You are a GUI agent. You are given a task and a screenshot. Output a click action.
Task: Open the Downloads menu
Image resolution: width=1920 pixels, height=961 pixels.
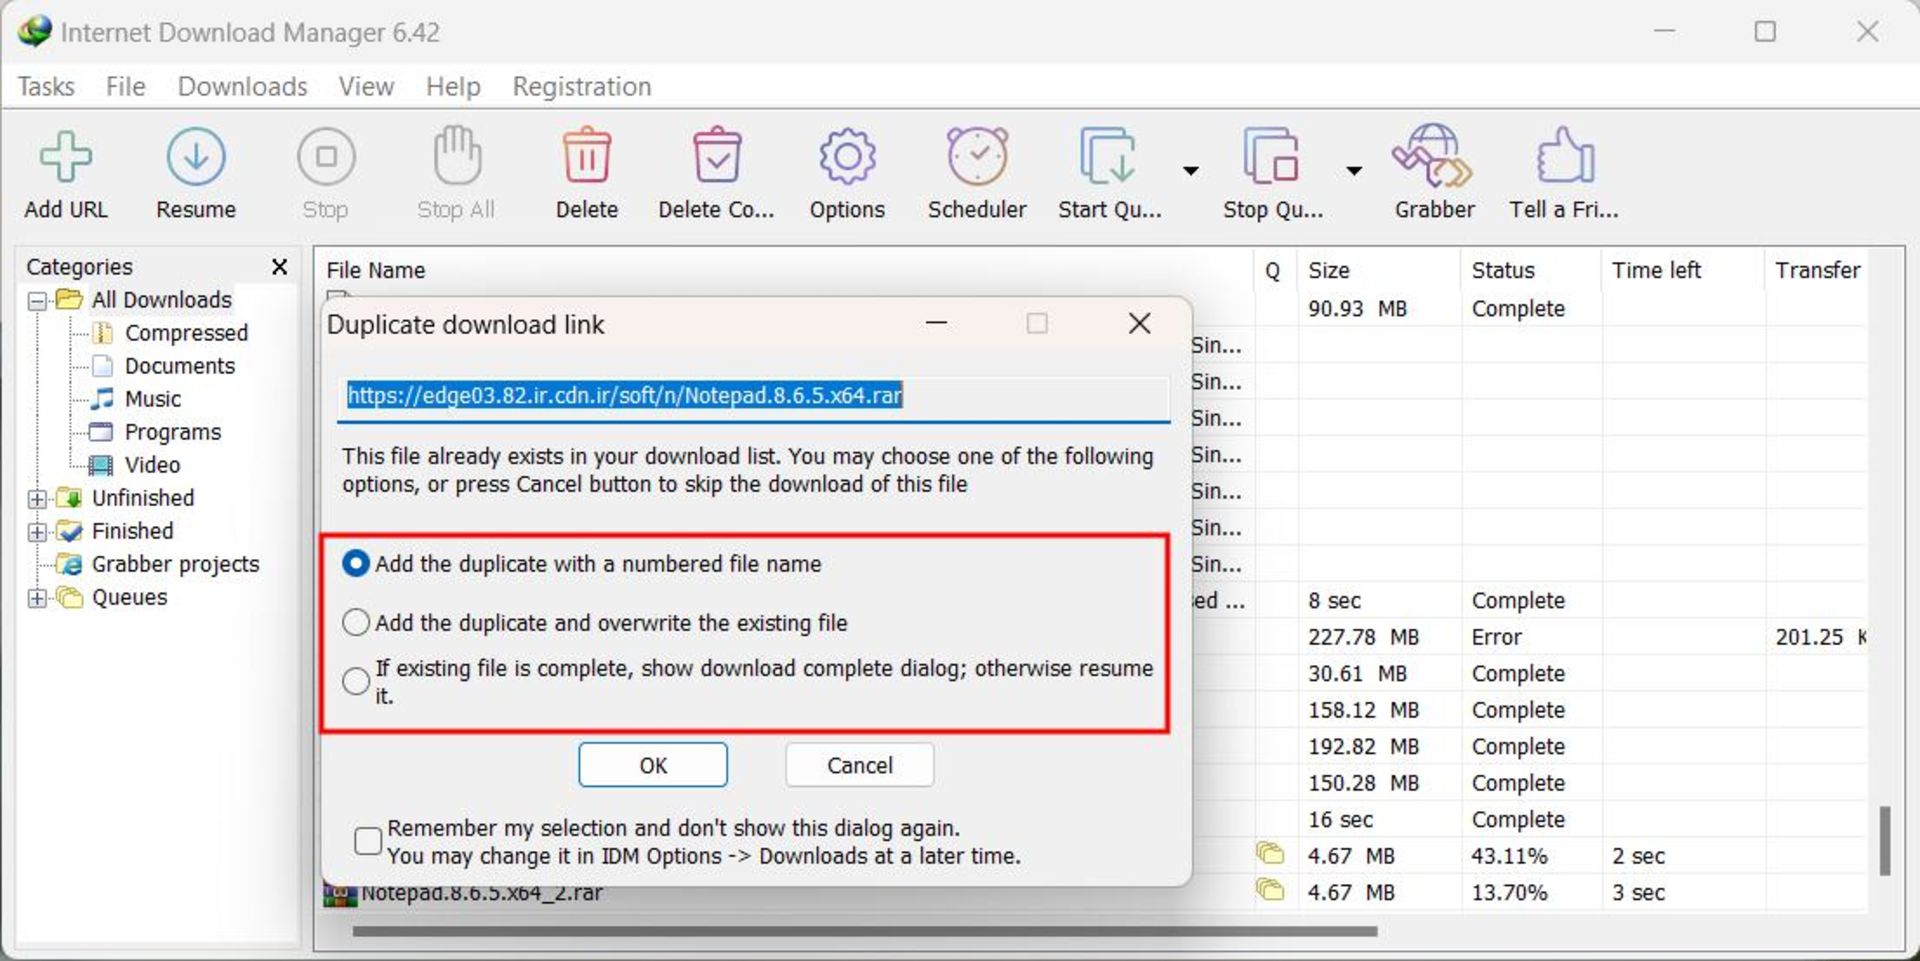point(242,87)
